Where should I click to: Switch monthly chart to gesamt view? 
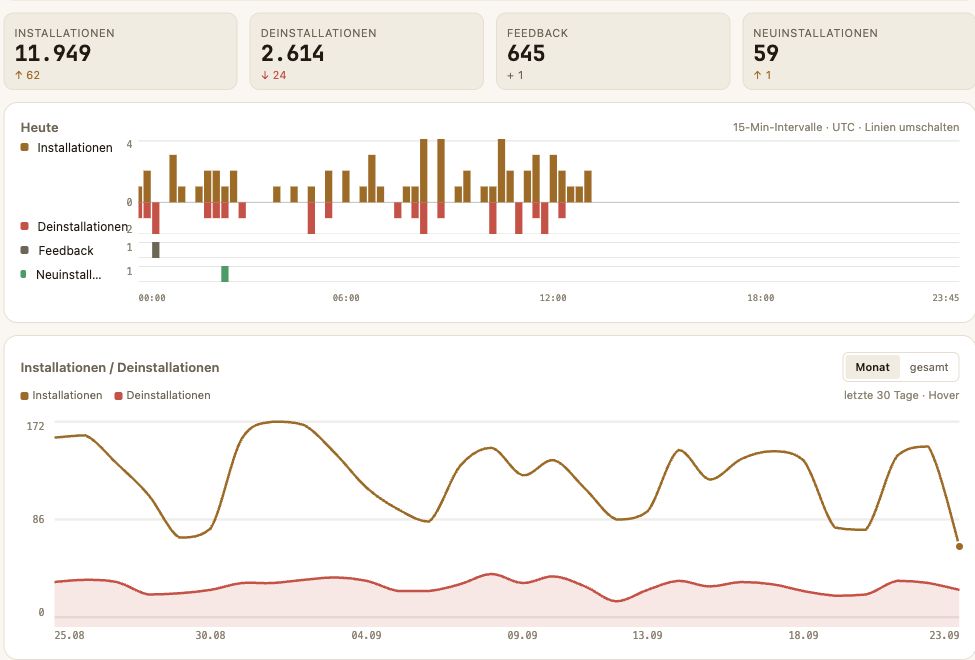pos(928,367)
